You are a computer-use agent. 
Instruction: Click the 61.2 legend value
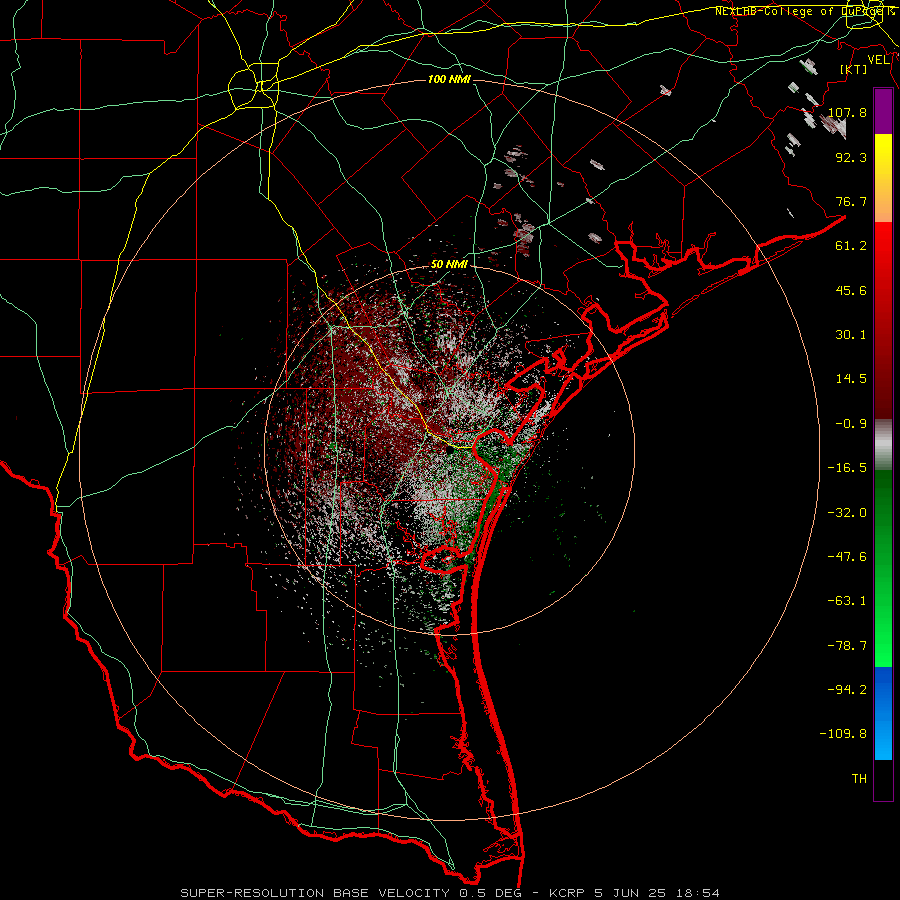851,246
